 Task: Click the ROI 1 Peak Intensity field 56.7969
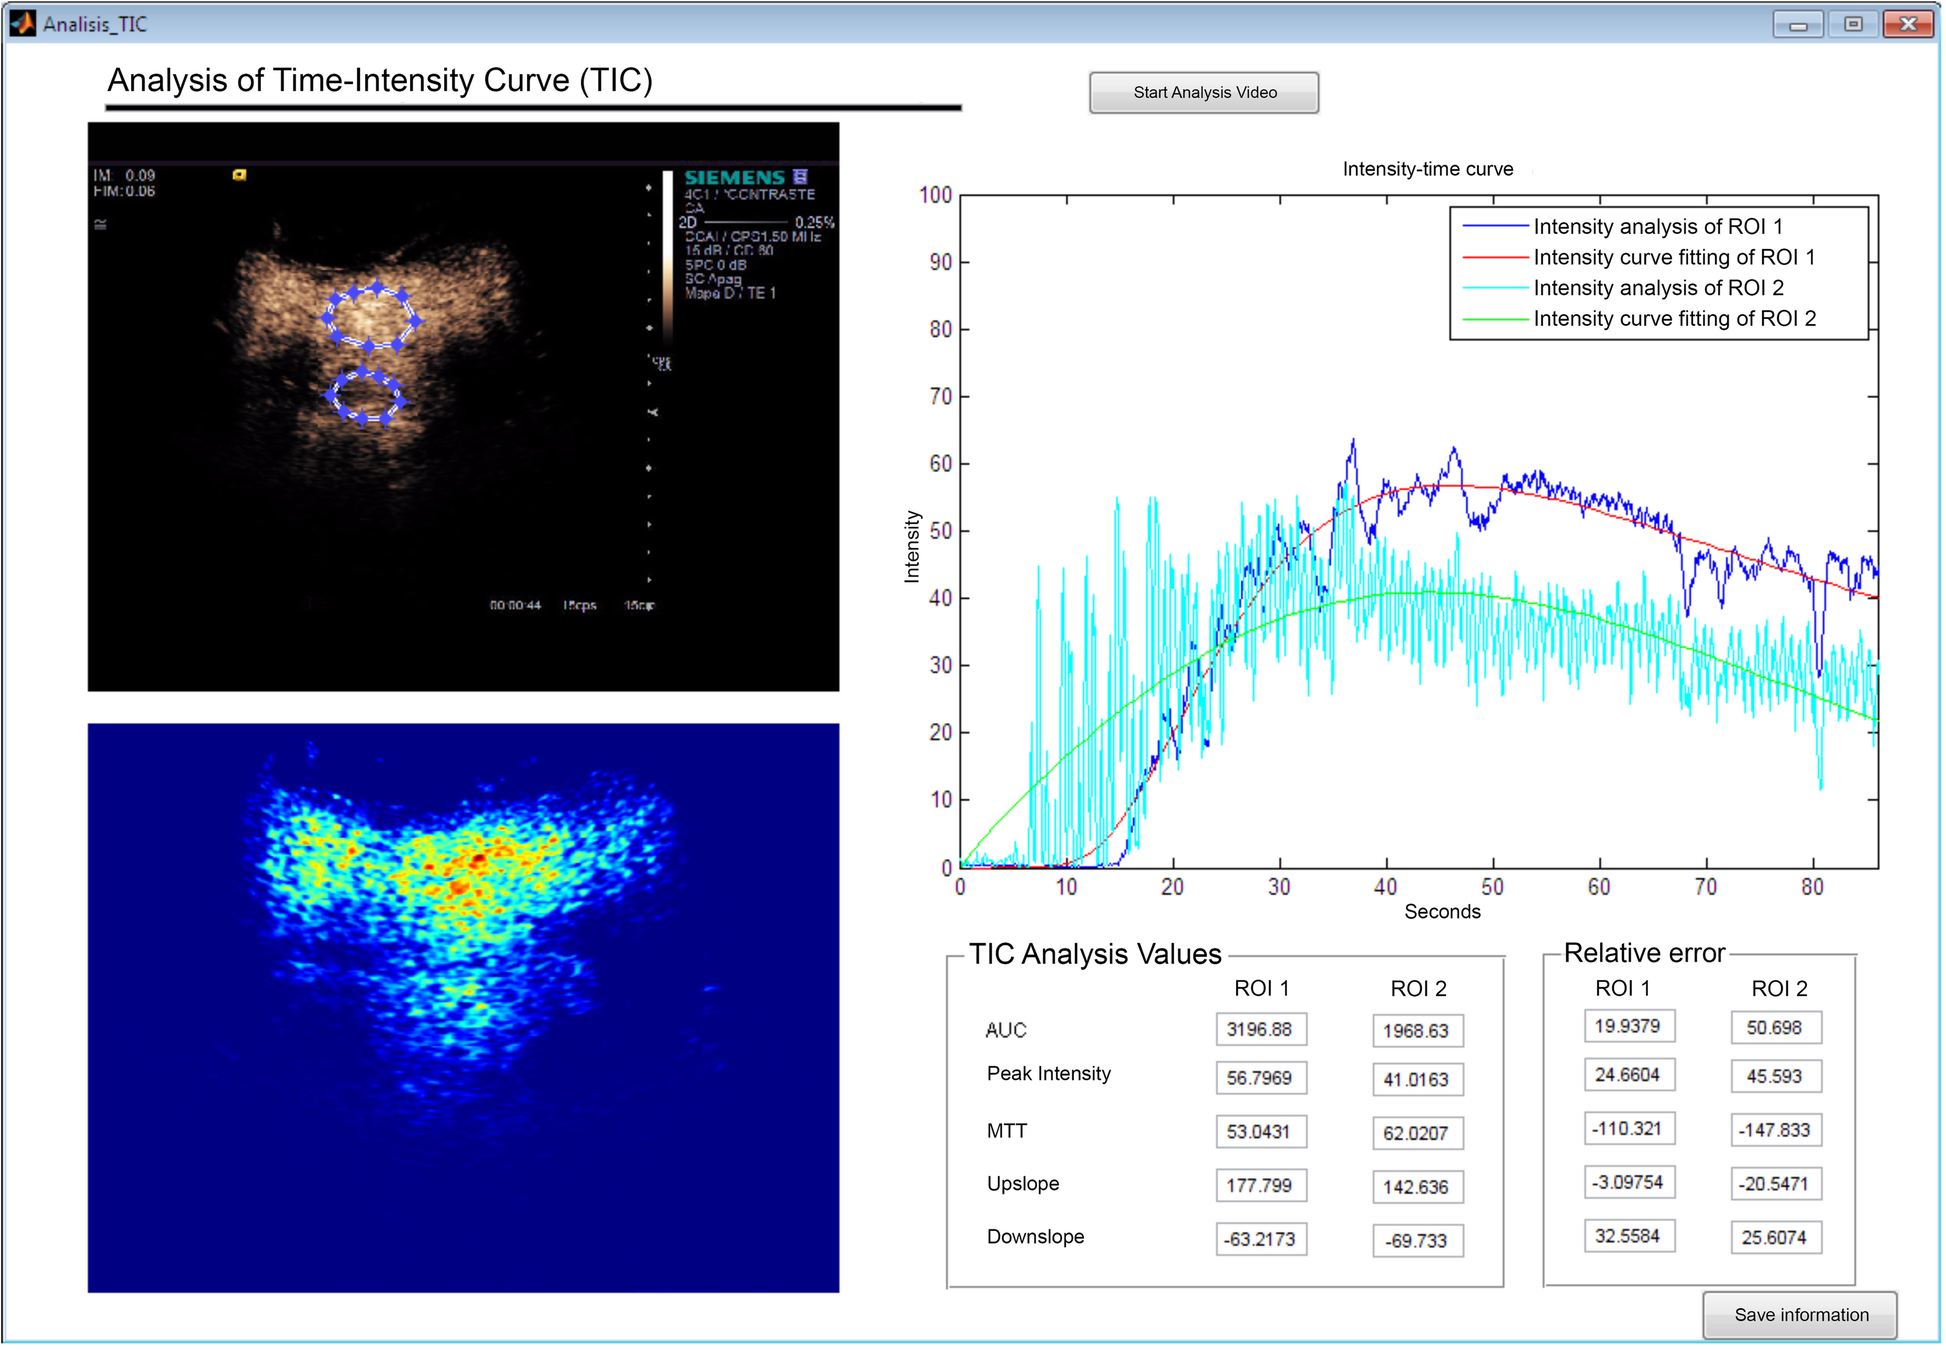1260,1078
